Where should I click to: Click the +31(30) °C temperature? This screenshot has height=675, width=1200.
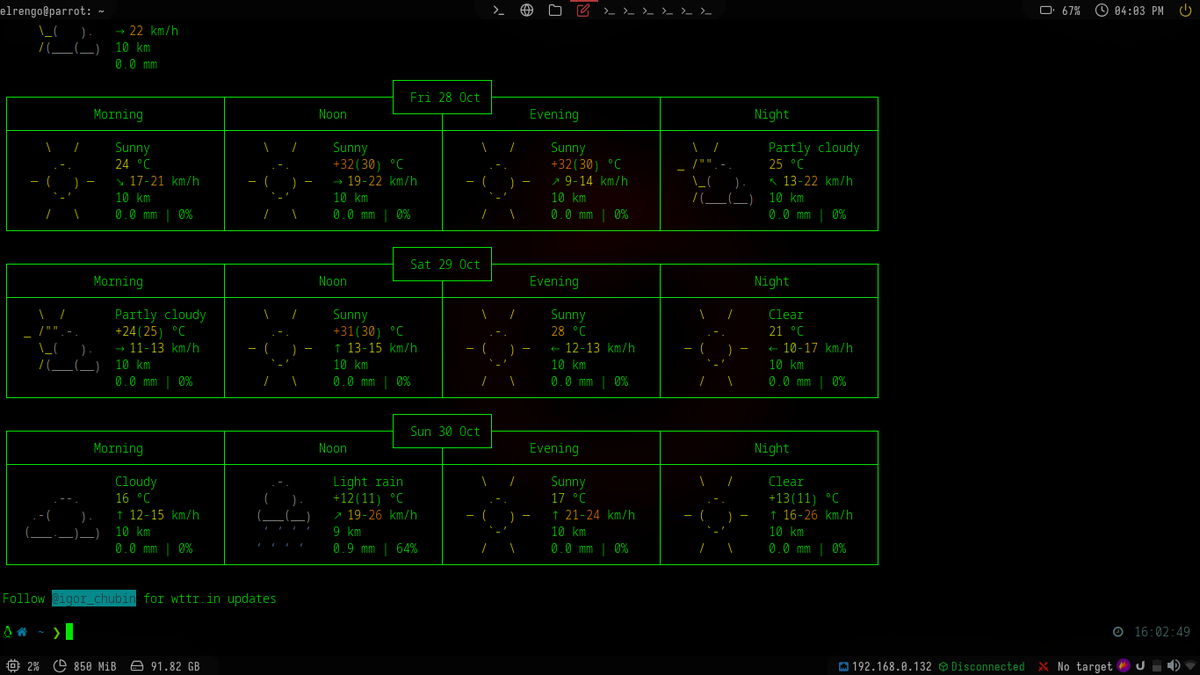(368, 331)
